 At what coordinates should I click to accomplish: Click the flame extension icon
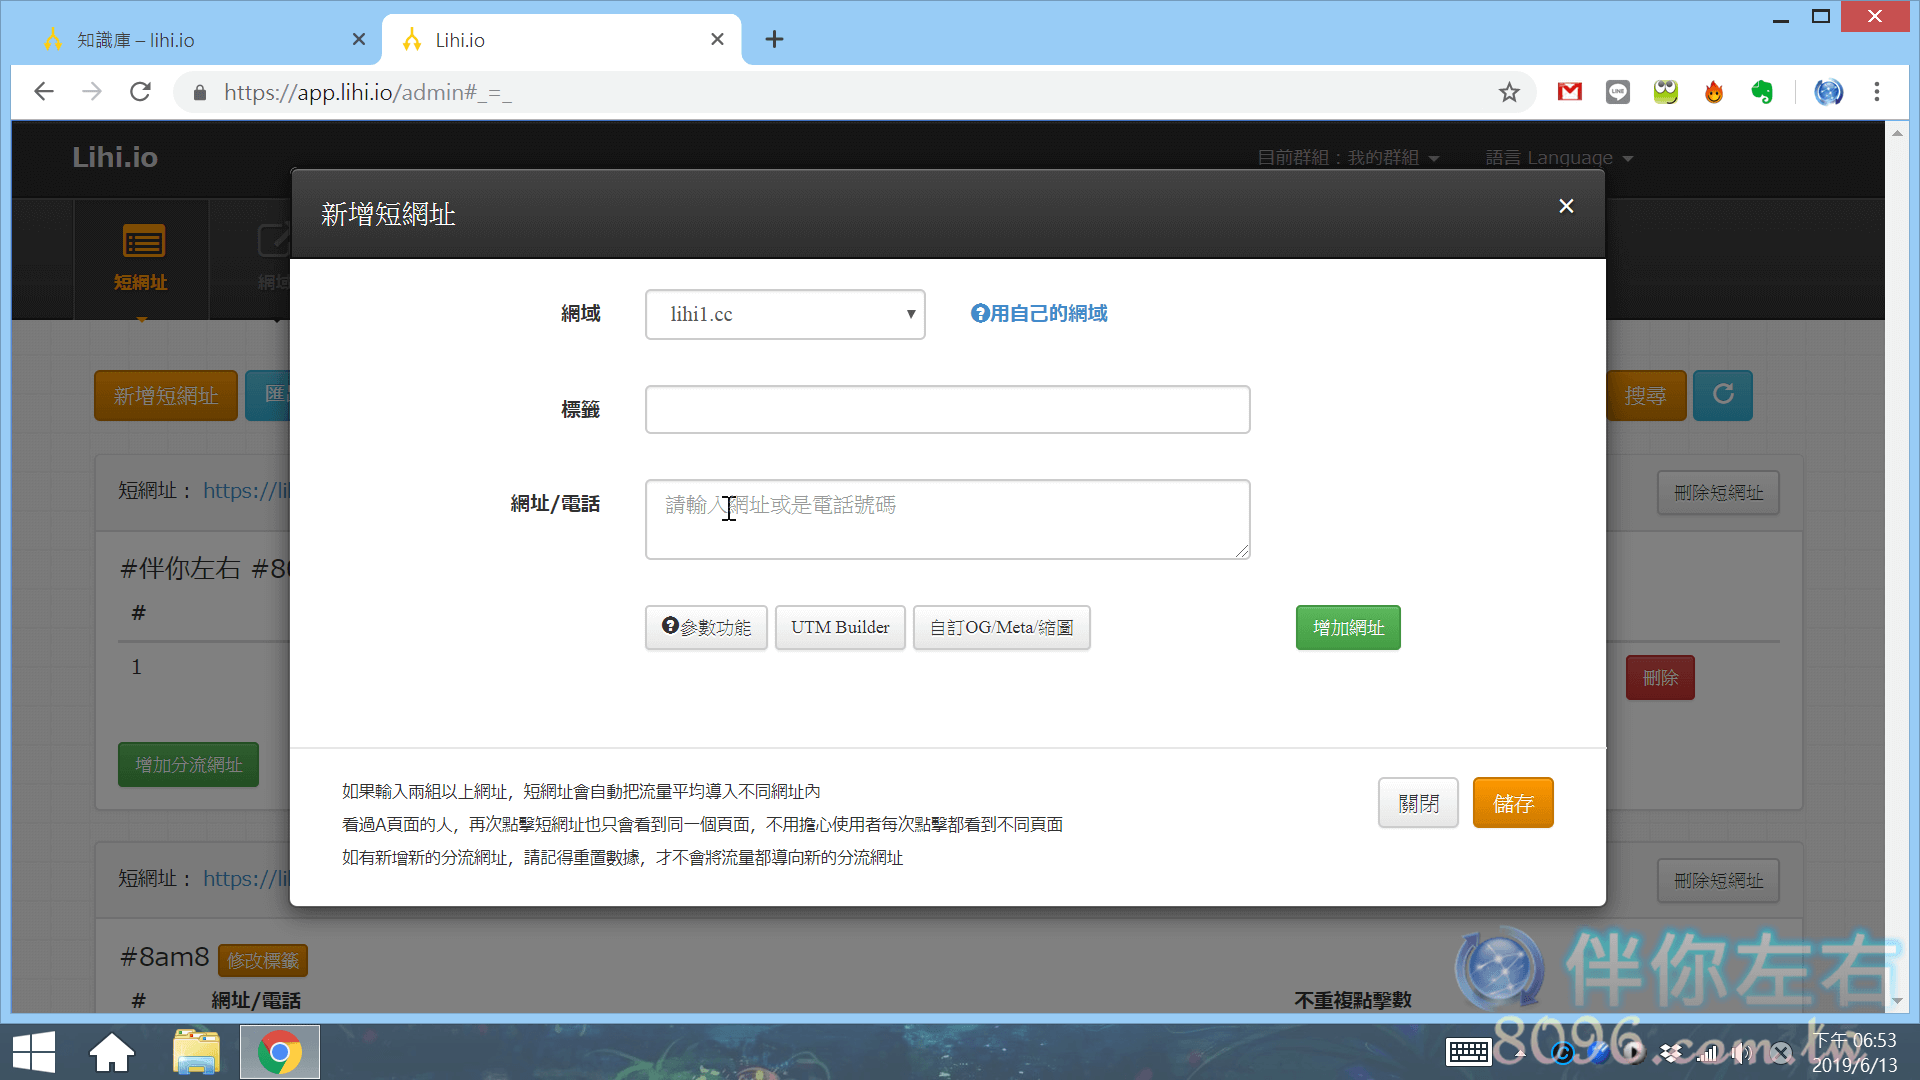[1714, 92]
